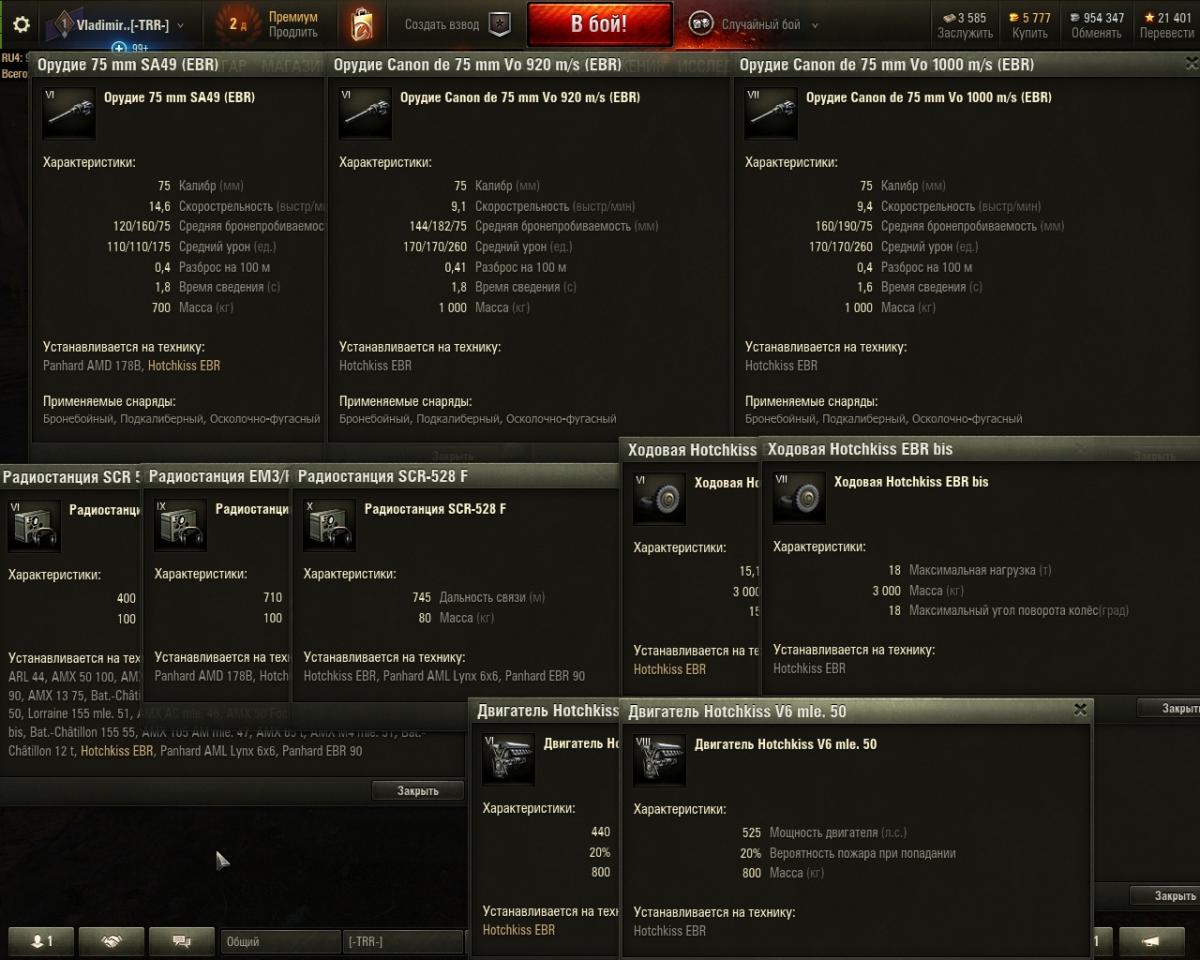Click the SCR-528 F radio icon
This screenshot has height=960, width=1200.
[329, 525]
